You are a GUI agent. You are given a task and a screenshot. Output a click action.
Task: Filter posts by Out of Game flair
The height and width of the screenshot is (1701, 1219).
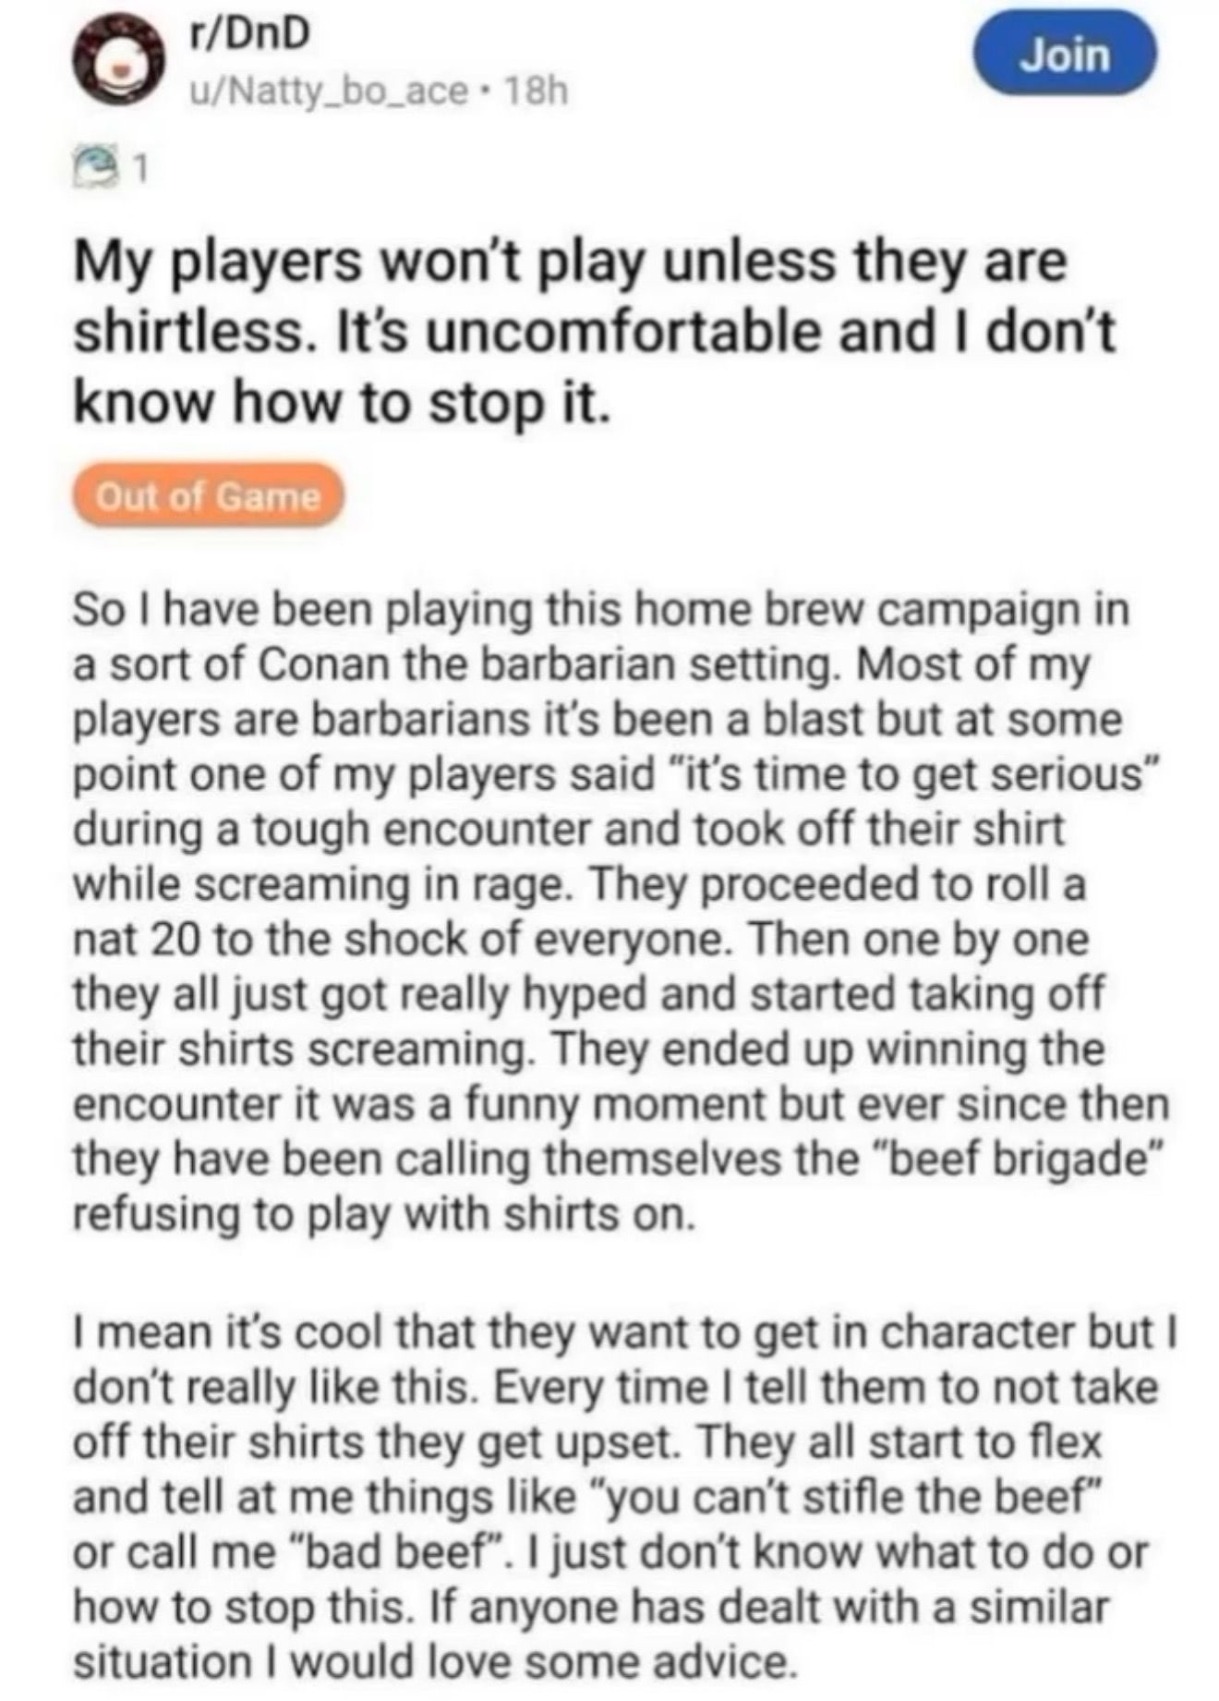pyautogui.click(x=207, y=495)
